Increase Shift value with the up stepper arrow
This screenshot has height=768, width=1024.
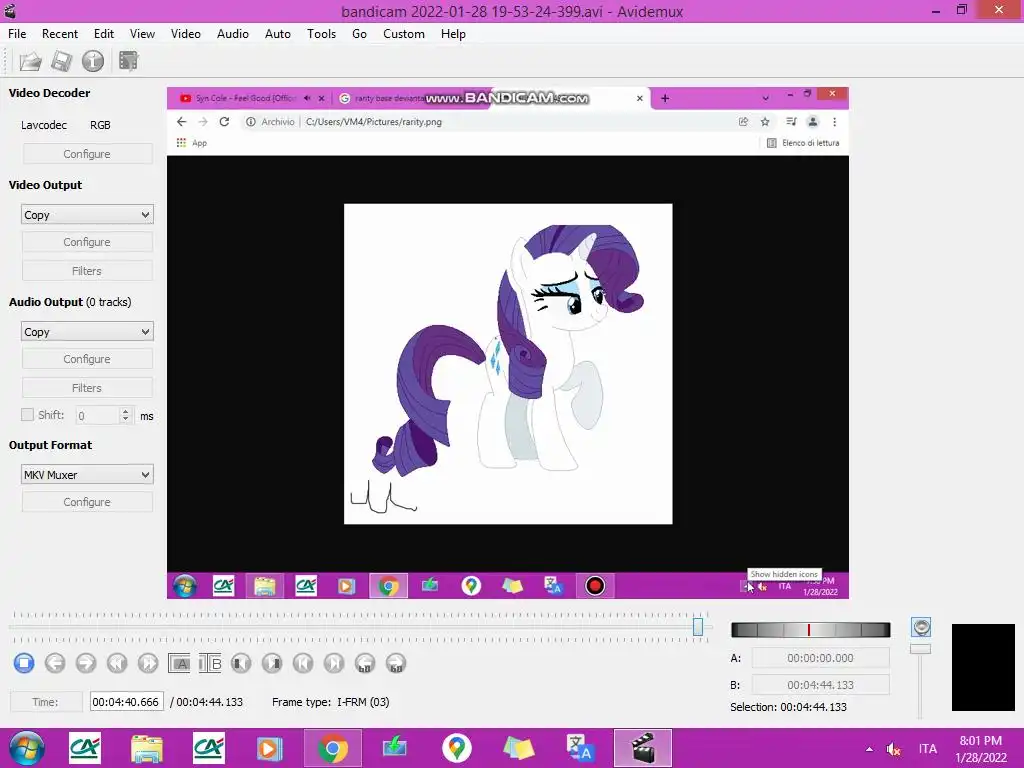(x=125, y=411)
